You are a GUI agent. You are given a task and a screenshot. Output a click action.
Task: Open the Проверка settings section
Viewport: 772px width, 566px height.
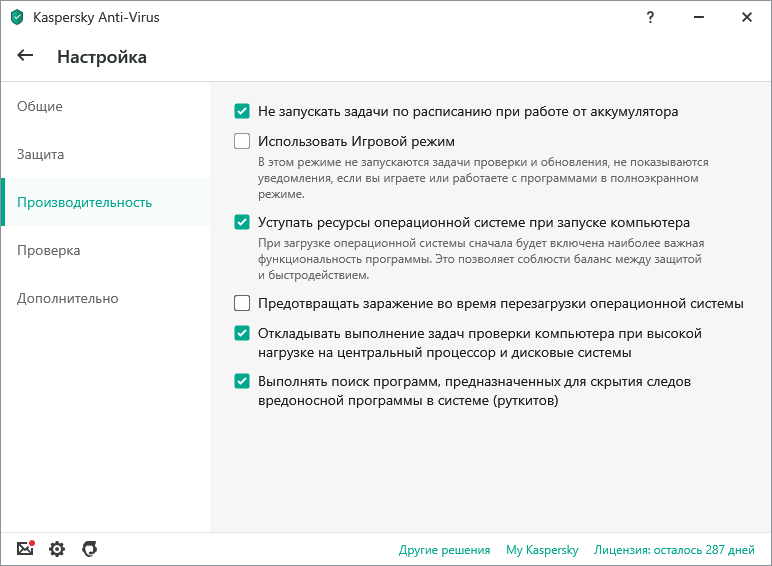pyautogui.click(x=105, y=251)
